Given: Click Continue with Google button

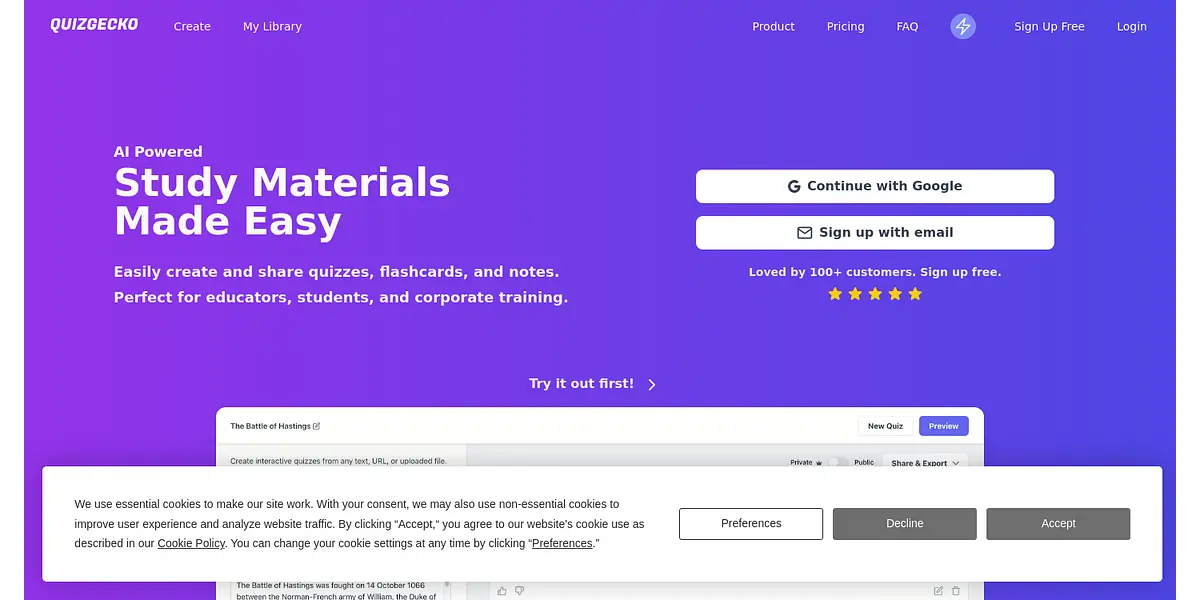Looking at the screenshot, I should (x=875, y=186).
